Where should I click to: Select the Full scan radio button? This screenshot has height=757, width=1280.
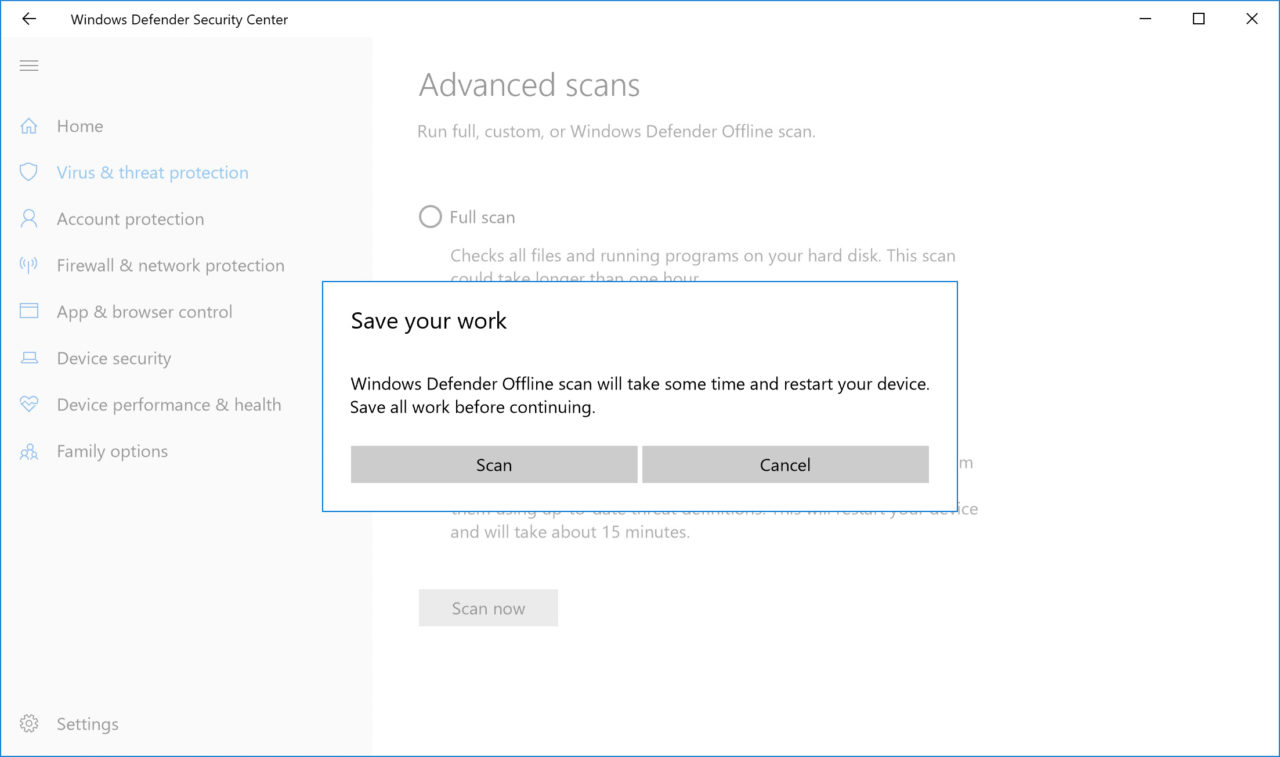[430, 216]
